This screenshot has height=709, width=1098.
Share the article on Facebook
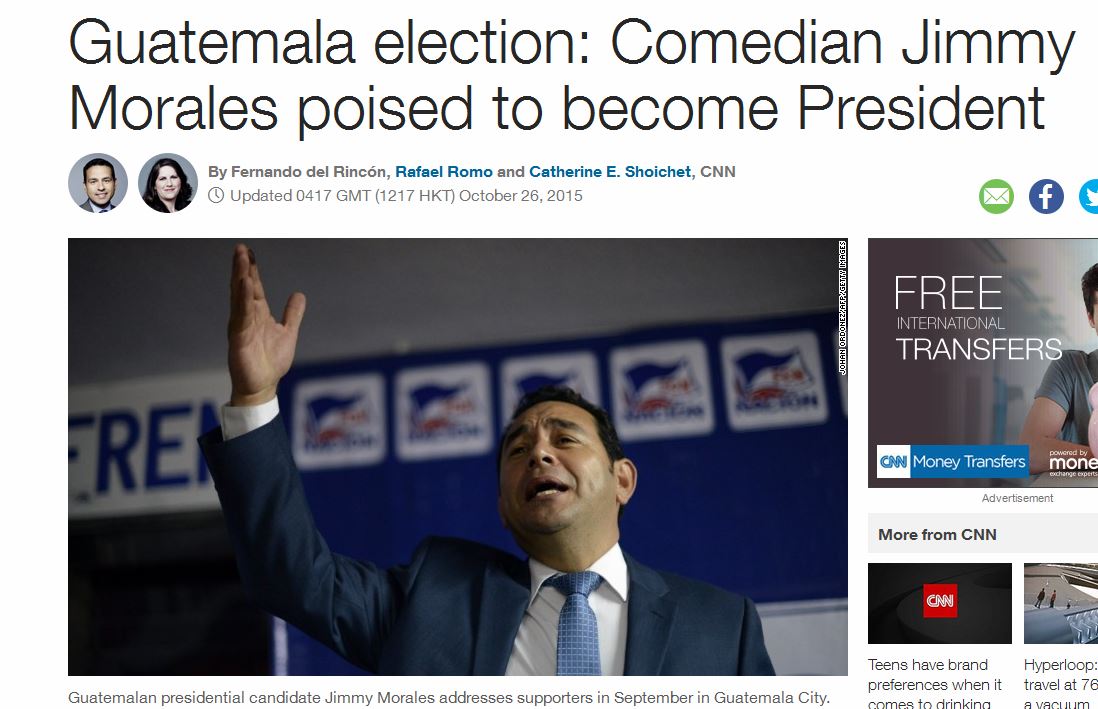point(1046,196)
